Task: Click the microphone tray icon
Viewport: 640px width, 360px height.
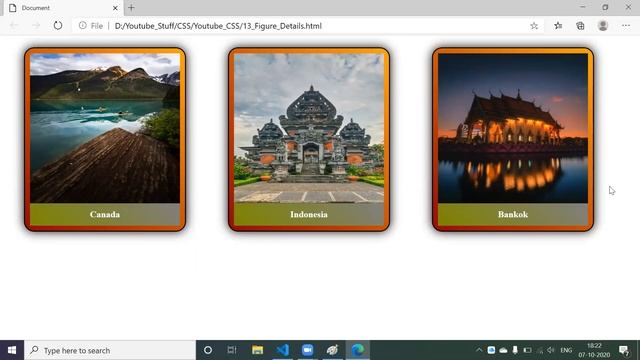Action: (x=515, y=350)
